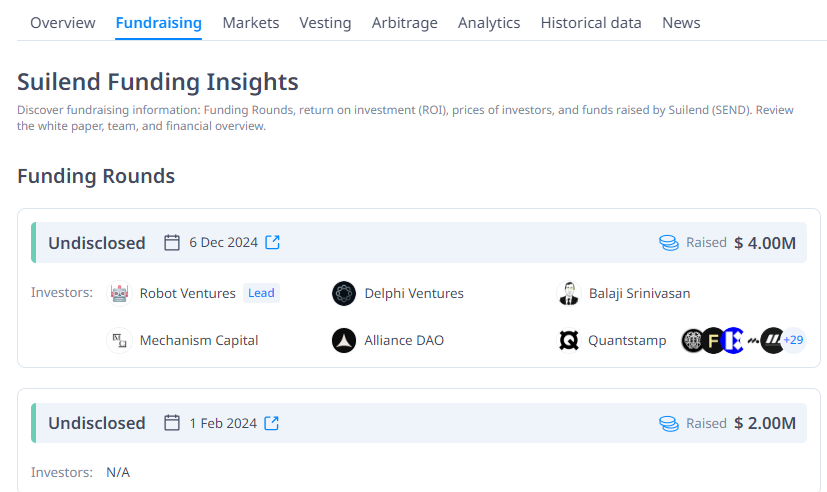
Task: Select the Fundraising tab
Action: pyautogui.click(x=158, y=23)
